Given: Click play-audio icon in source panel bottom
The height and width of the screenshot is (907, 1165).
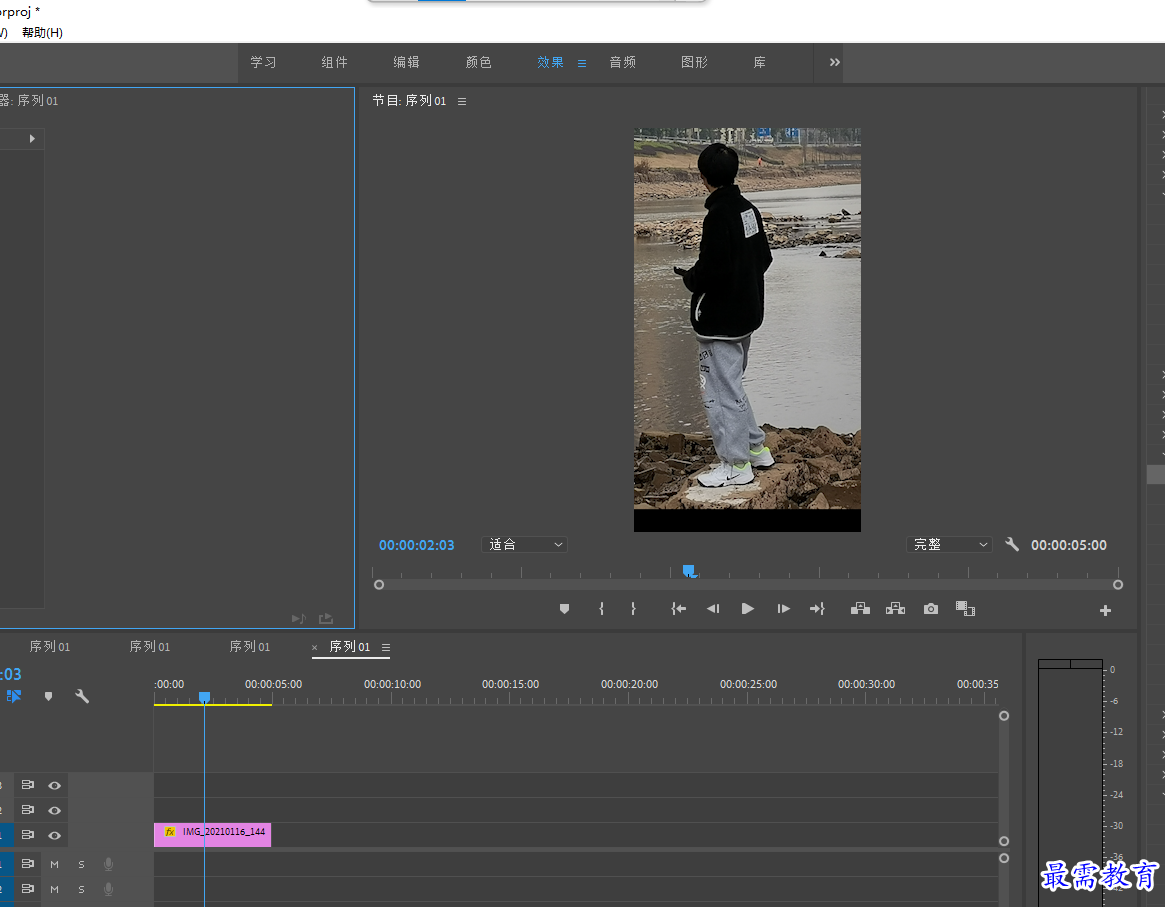Looking at the screenshot, I should (x=299, y=618).
